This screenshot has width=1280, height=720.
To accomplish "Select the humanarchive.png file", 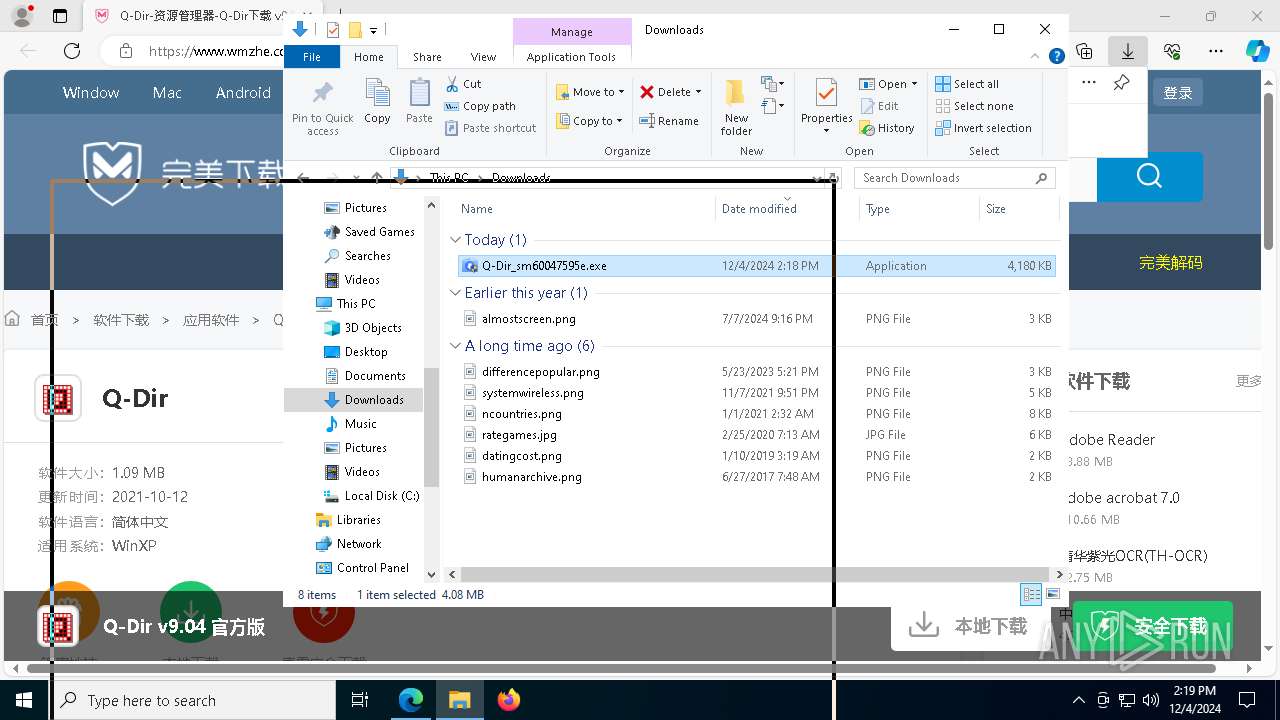I will 756,477.
